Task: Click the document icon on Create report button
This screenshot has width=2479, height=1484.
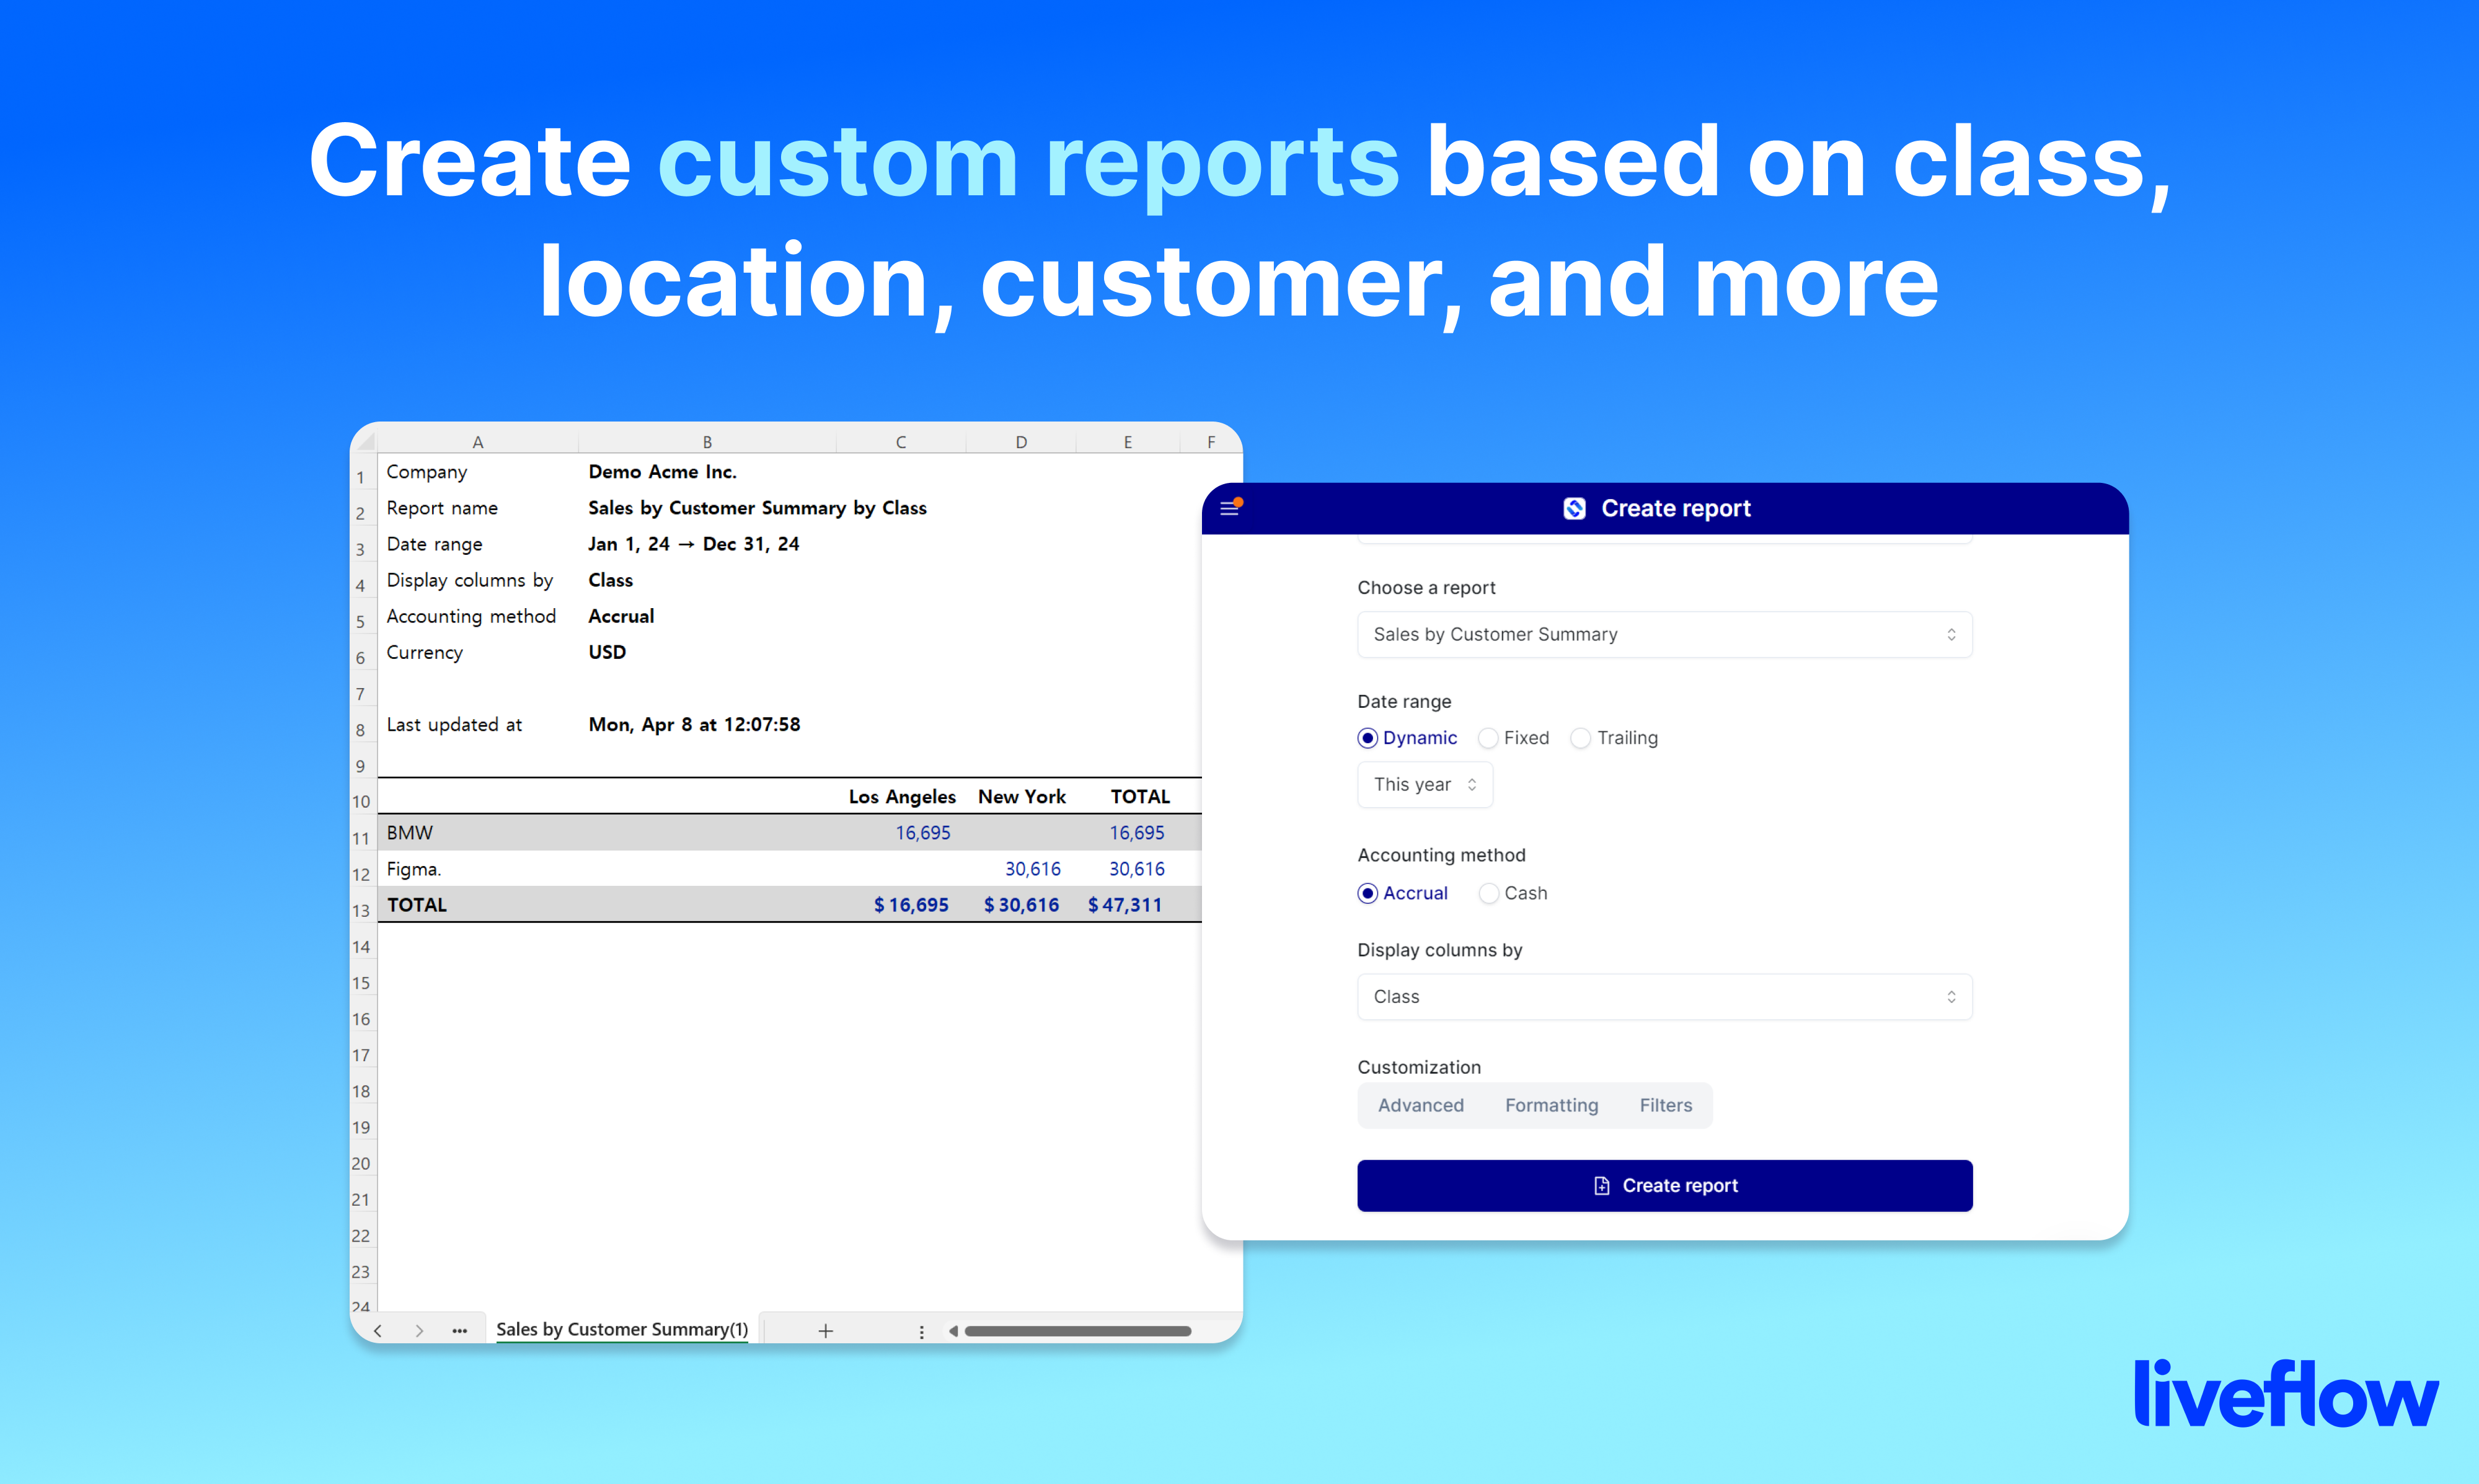Action: 1601,1185
